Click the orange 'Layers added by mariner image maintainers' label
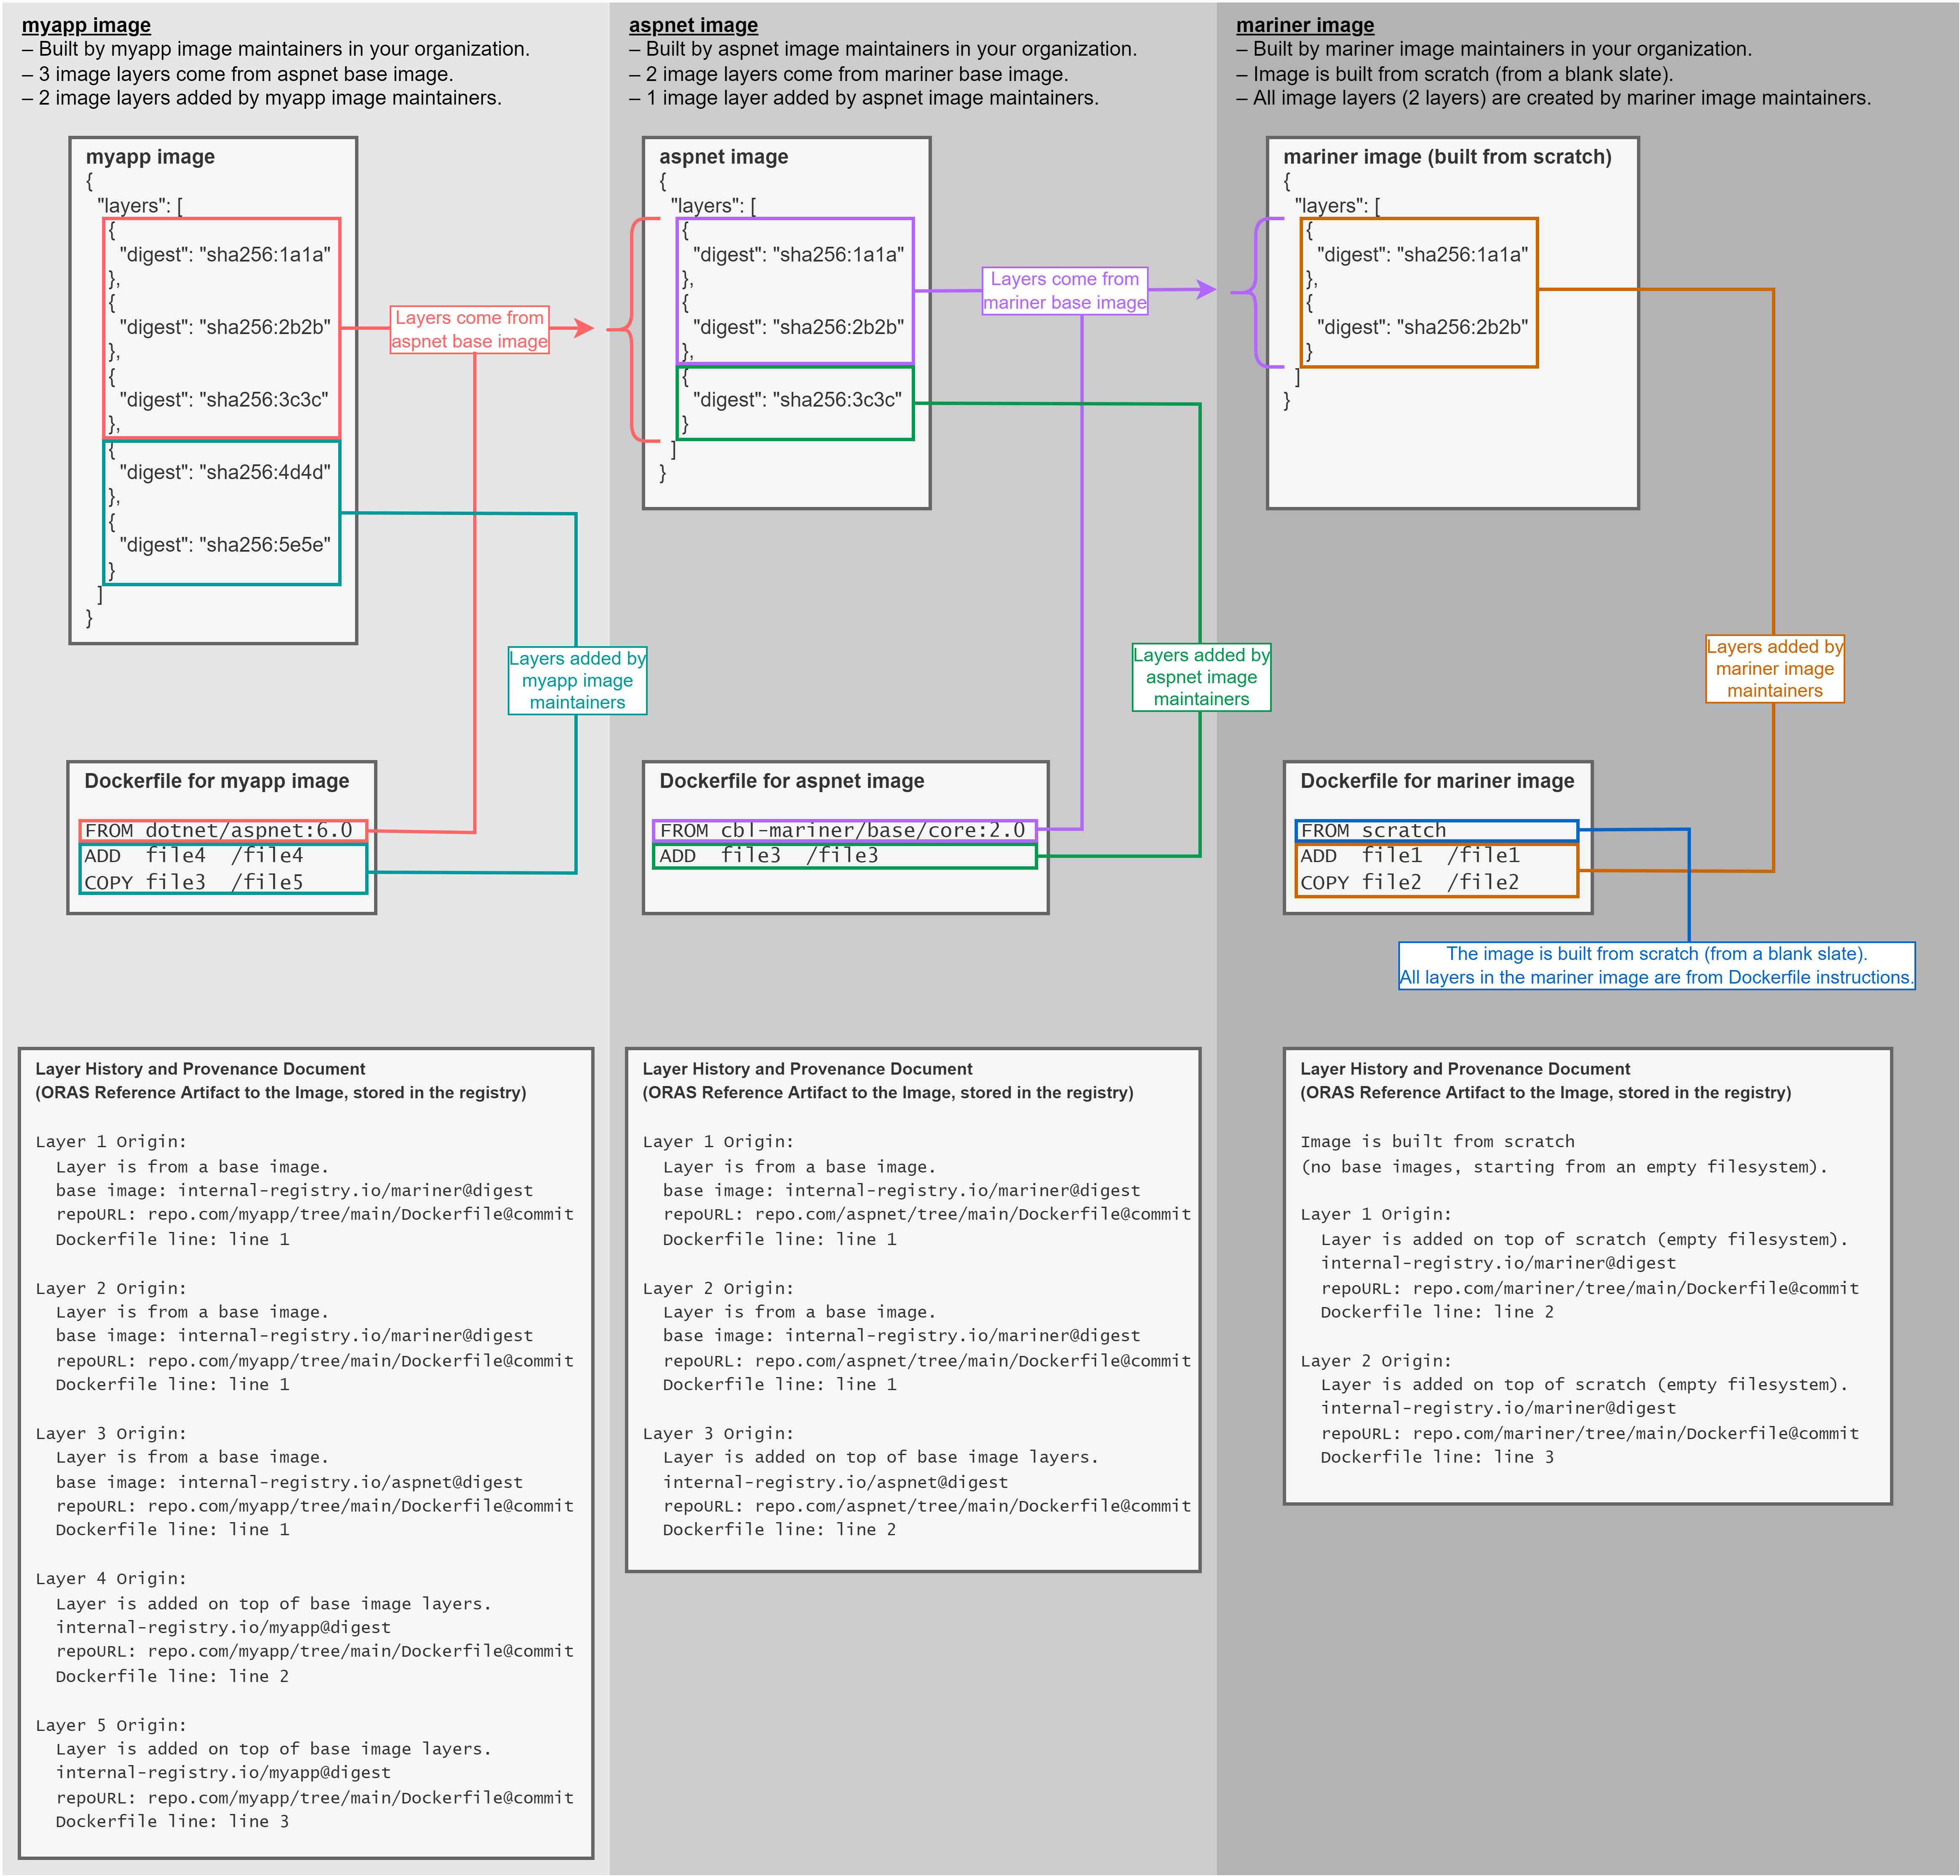The height and width of the screenshot is (1876, 1960). [x=1774, y=668]
